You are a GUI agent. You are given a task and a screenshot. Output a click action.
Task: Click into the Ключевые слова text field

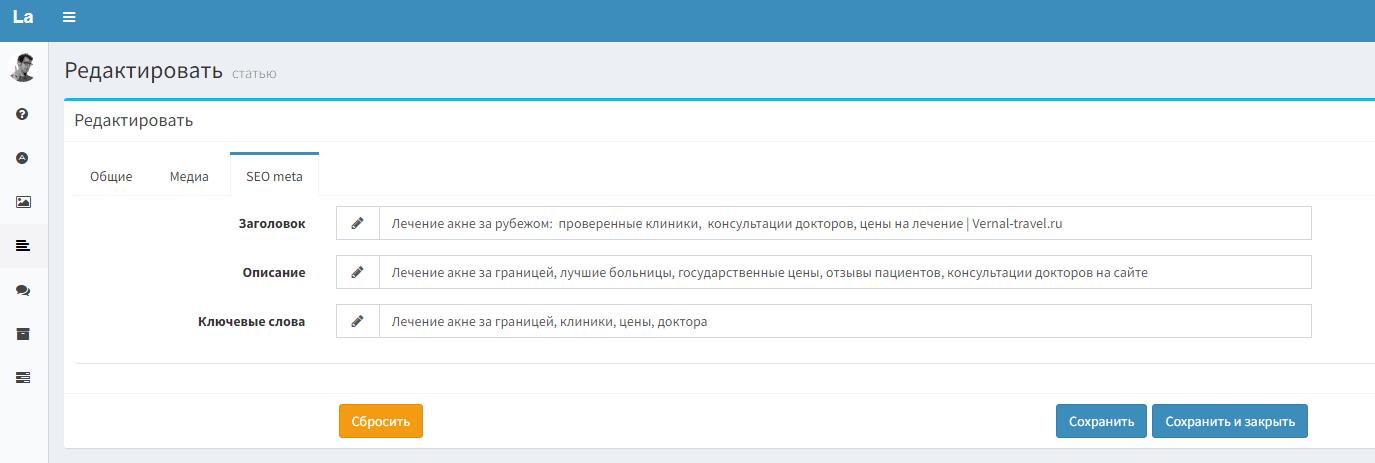click(845, 321)
